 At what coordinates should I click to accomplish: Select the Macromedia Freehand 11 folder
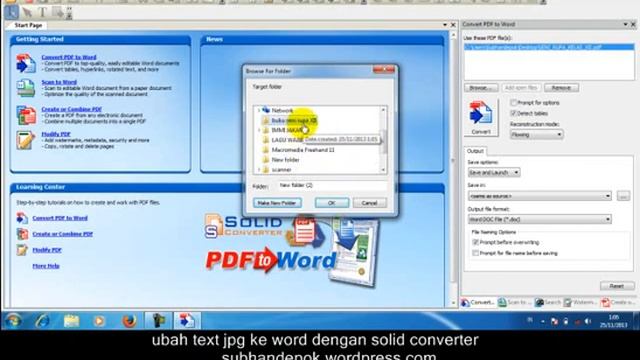303,150
